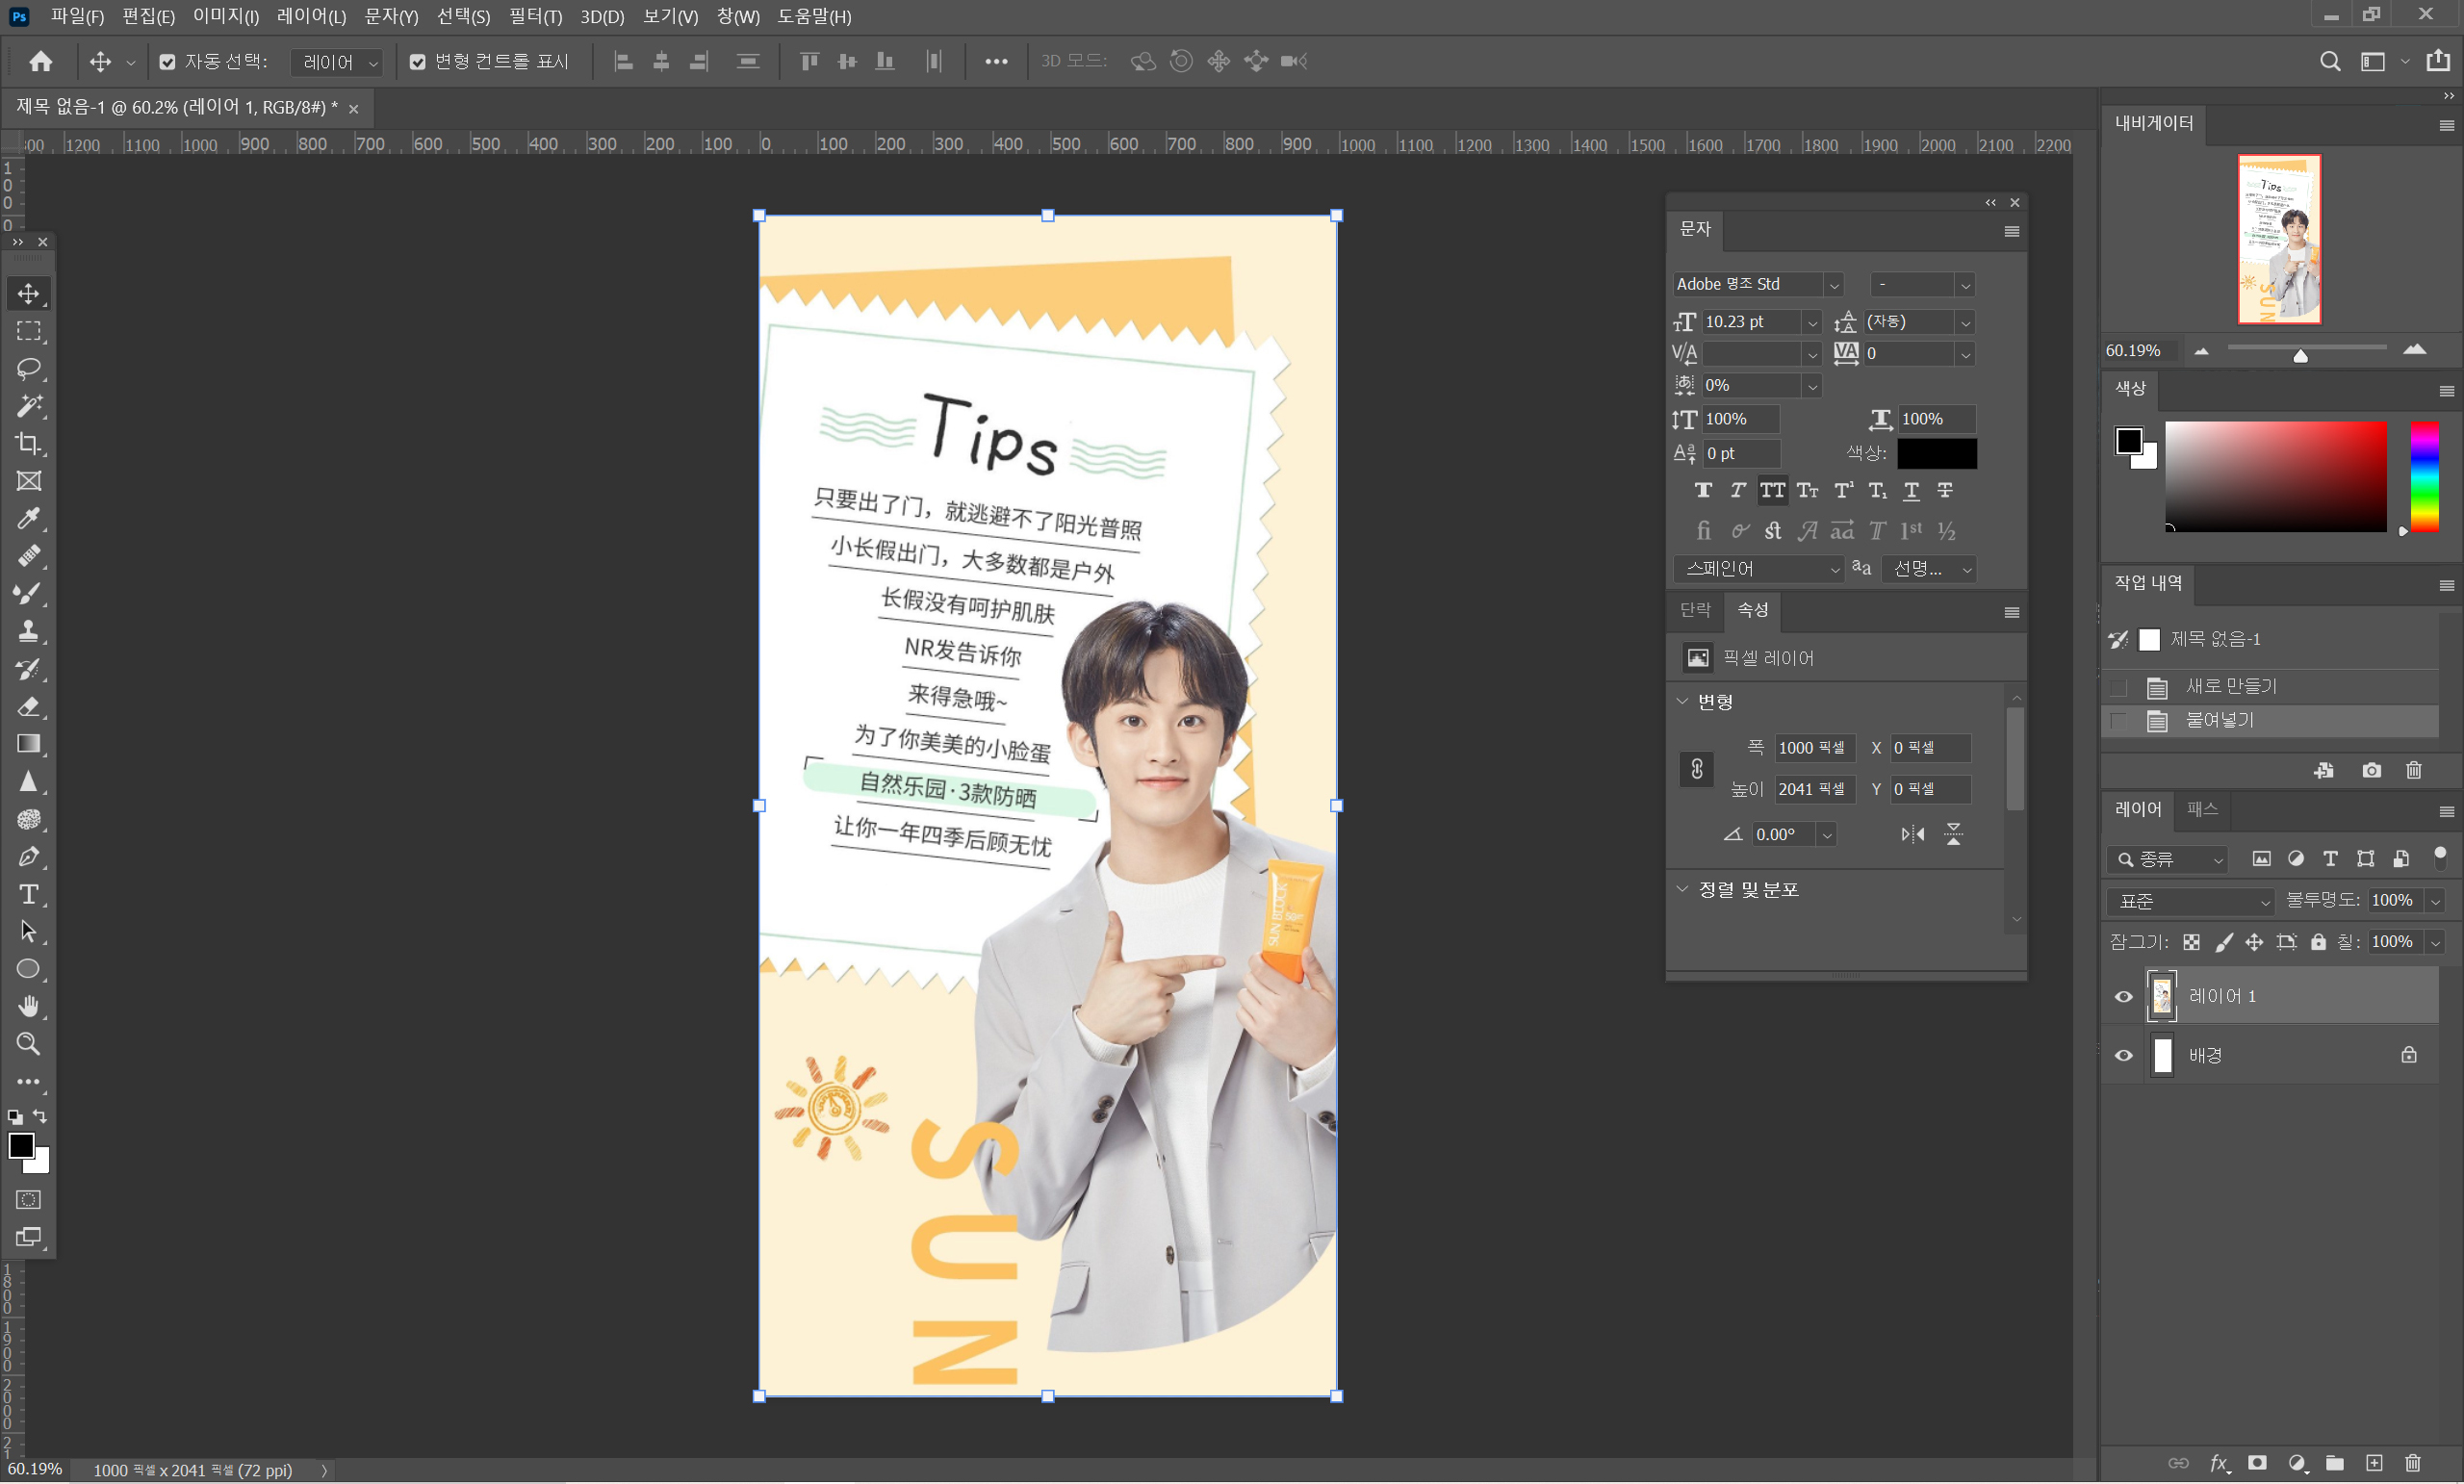
Task: Click the black text color swatch
Action: click(1936, 454)
